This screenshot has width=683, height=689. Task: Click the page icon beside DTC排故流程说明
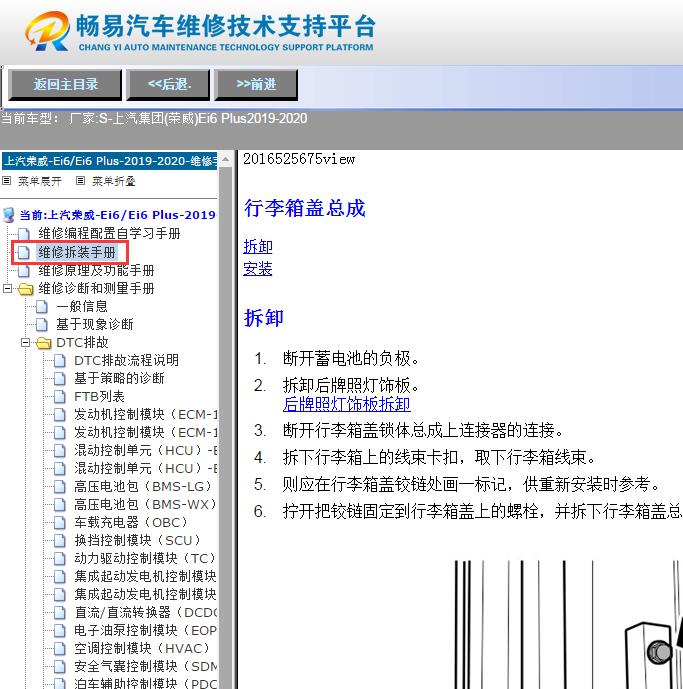coord(60,360)
